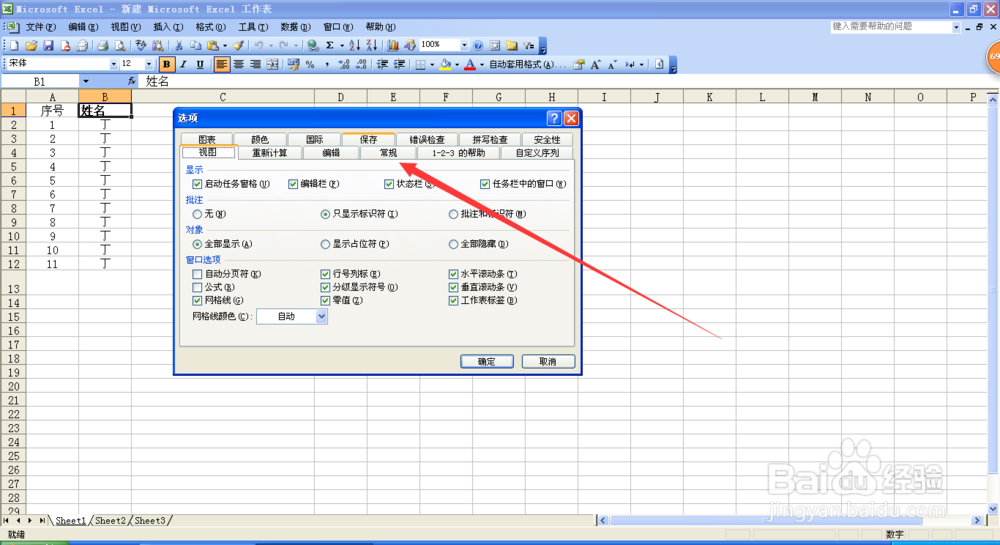
Task: Click the AutoSum sigma icon
Action: [x=330, y=45]
